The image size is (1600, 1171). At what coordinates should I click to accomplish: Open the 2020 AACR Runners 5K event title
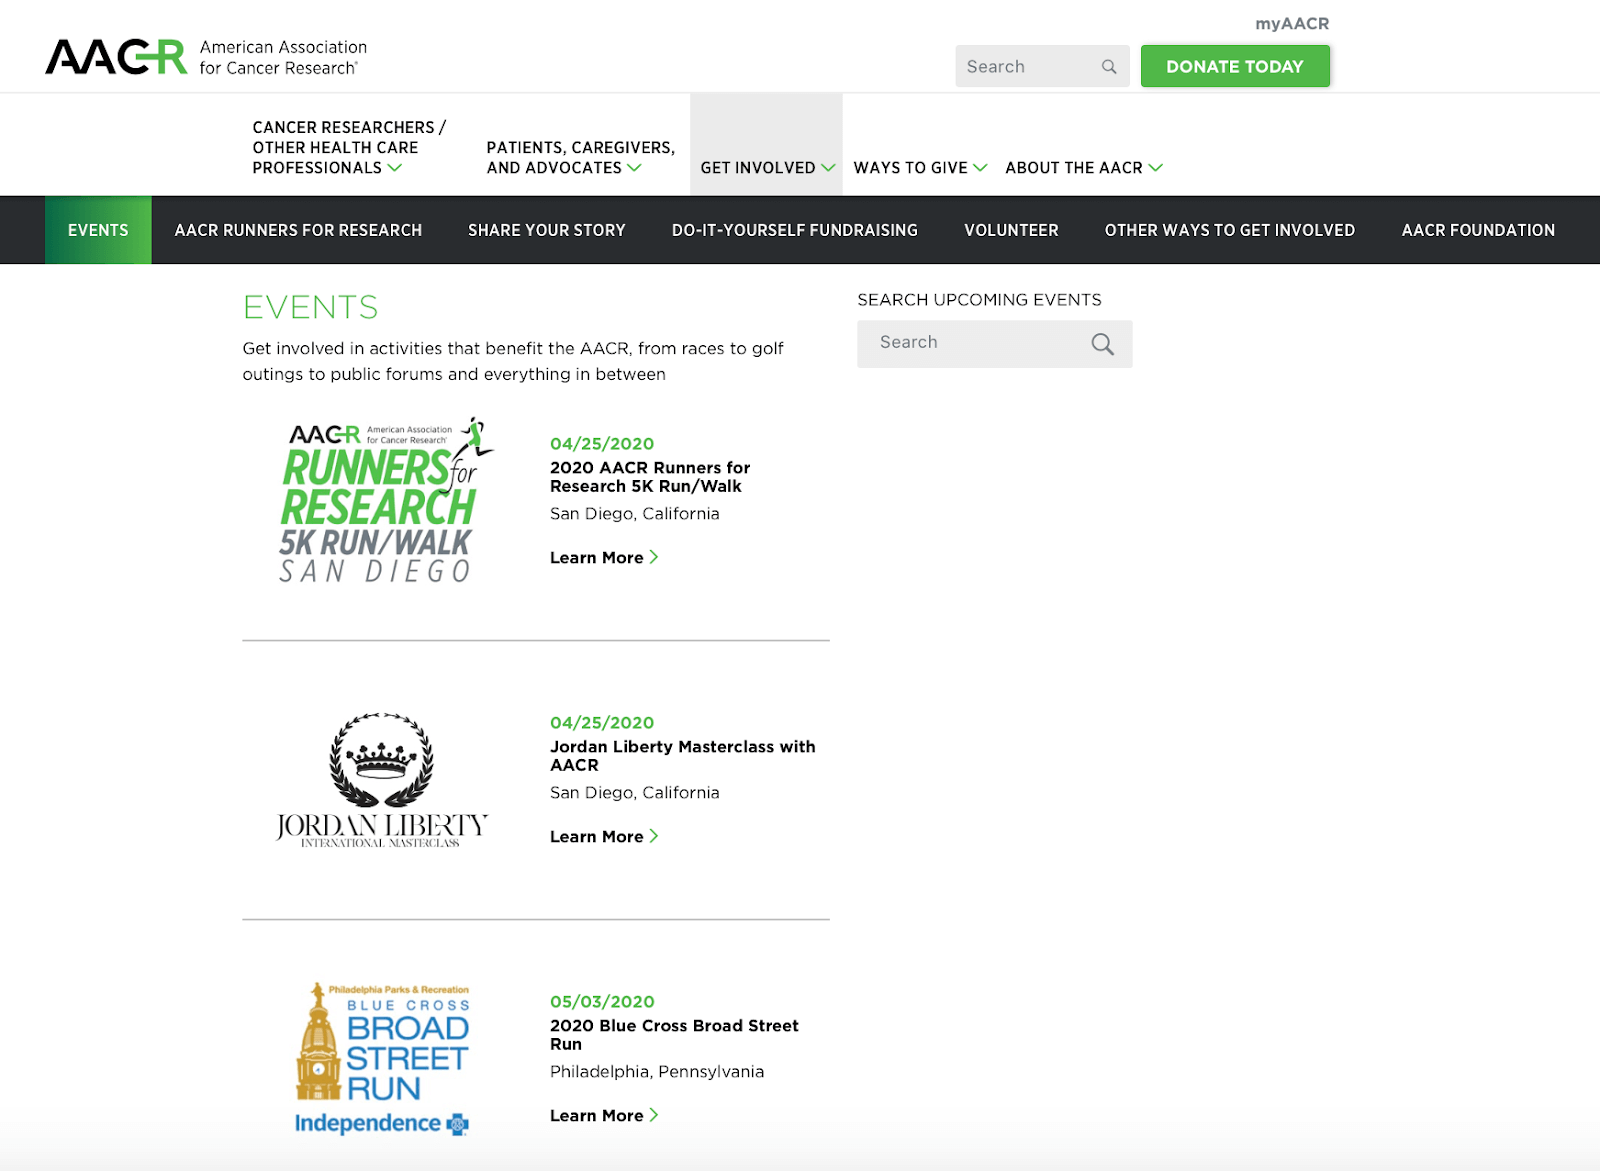click(x=649, y=477)
